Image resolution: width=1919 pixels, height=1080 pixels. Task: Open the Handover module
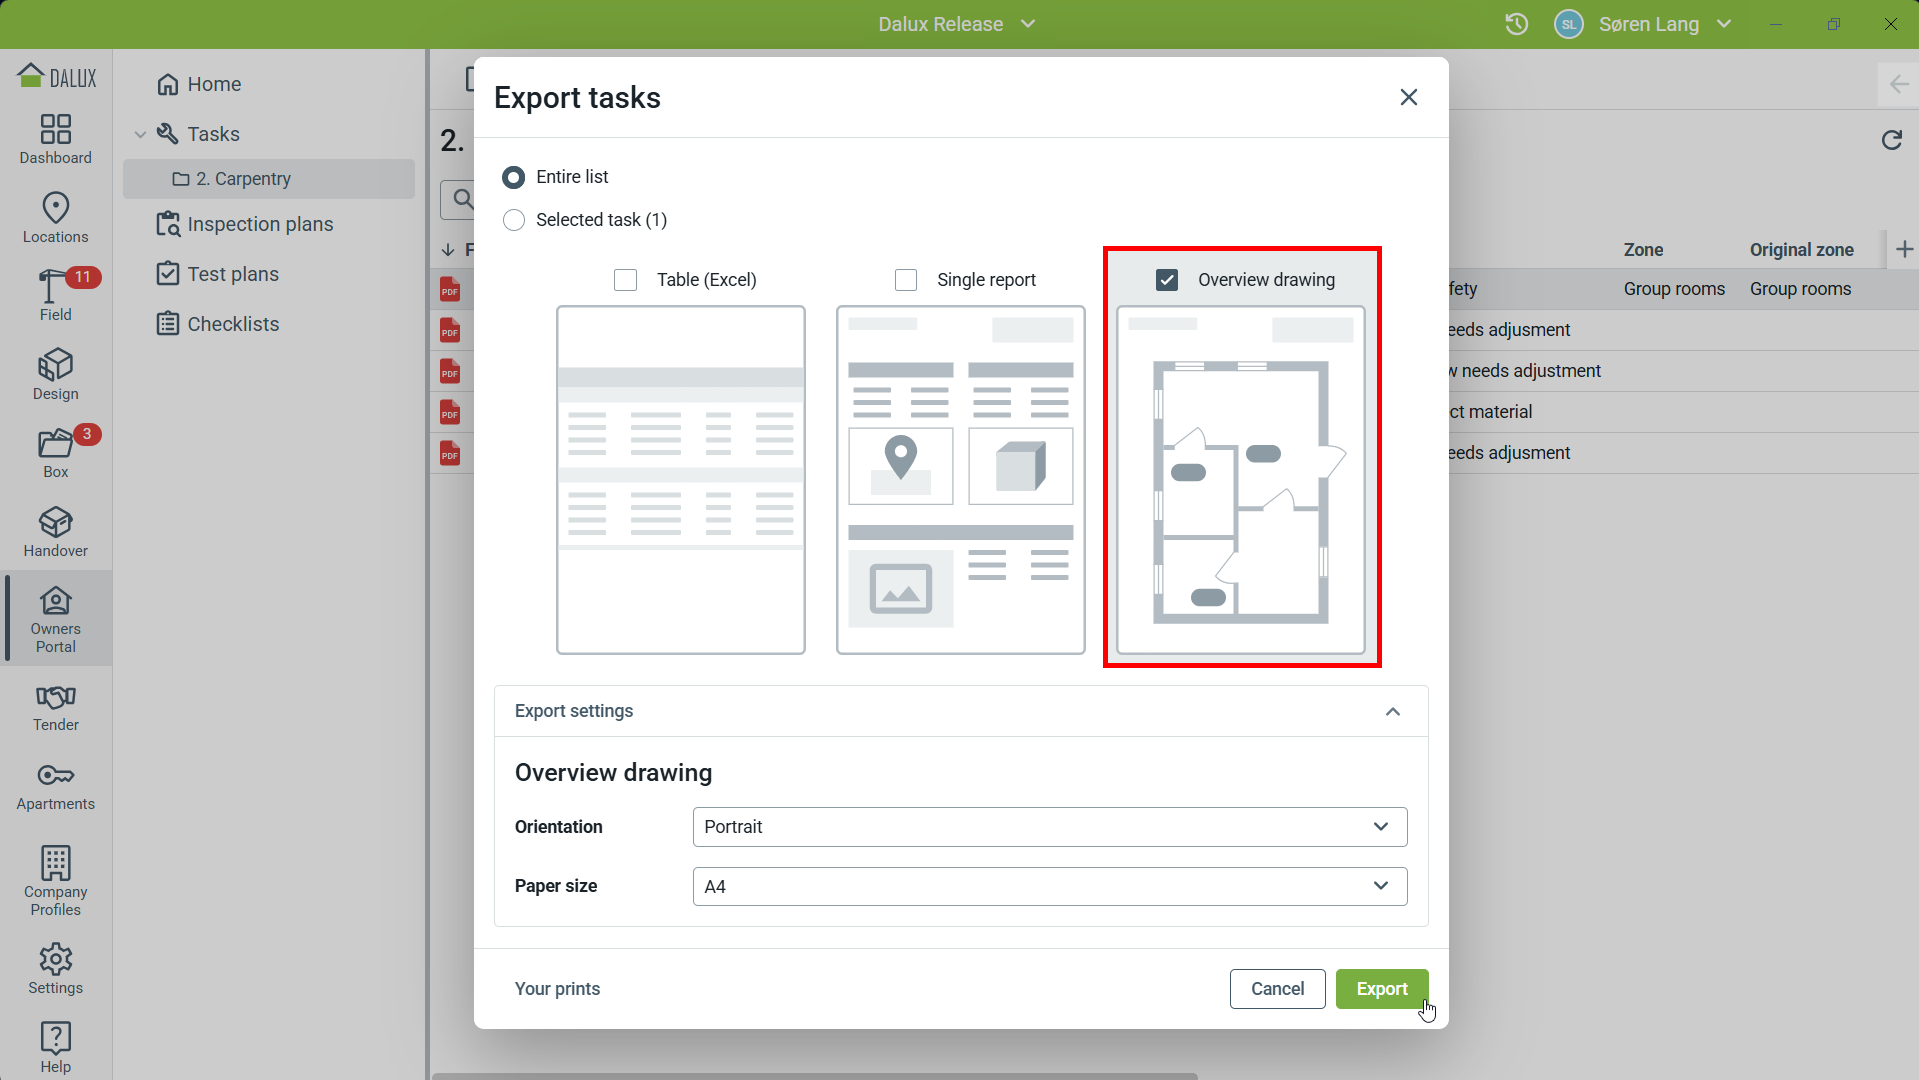[56, 532]
